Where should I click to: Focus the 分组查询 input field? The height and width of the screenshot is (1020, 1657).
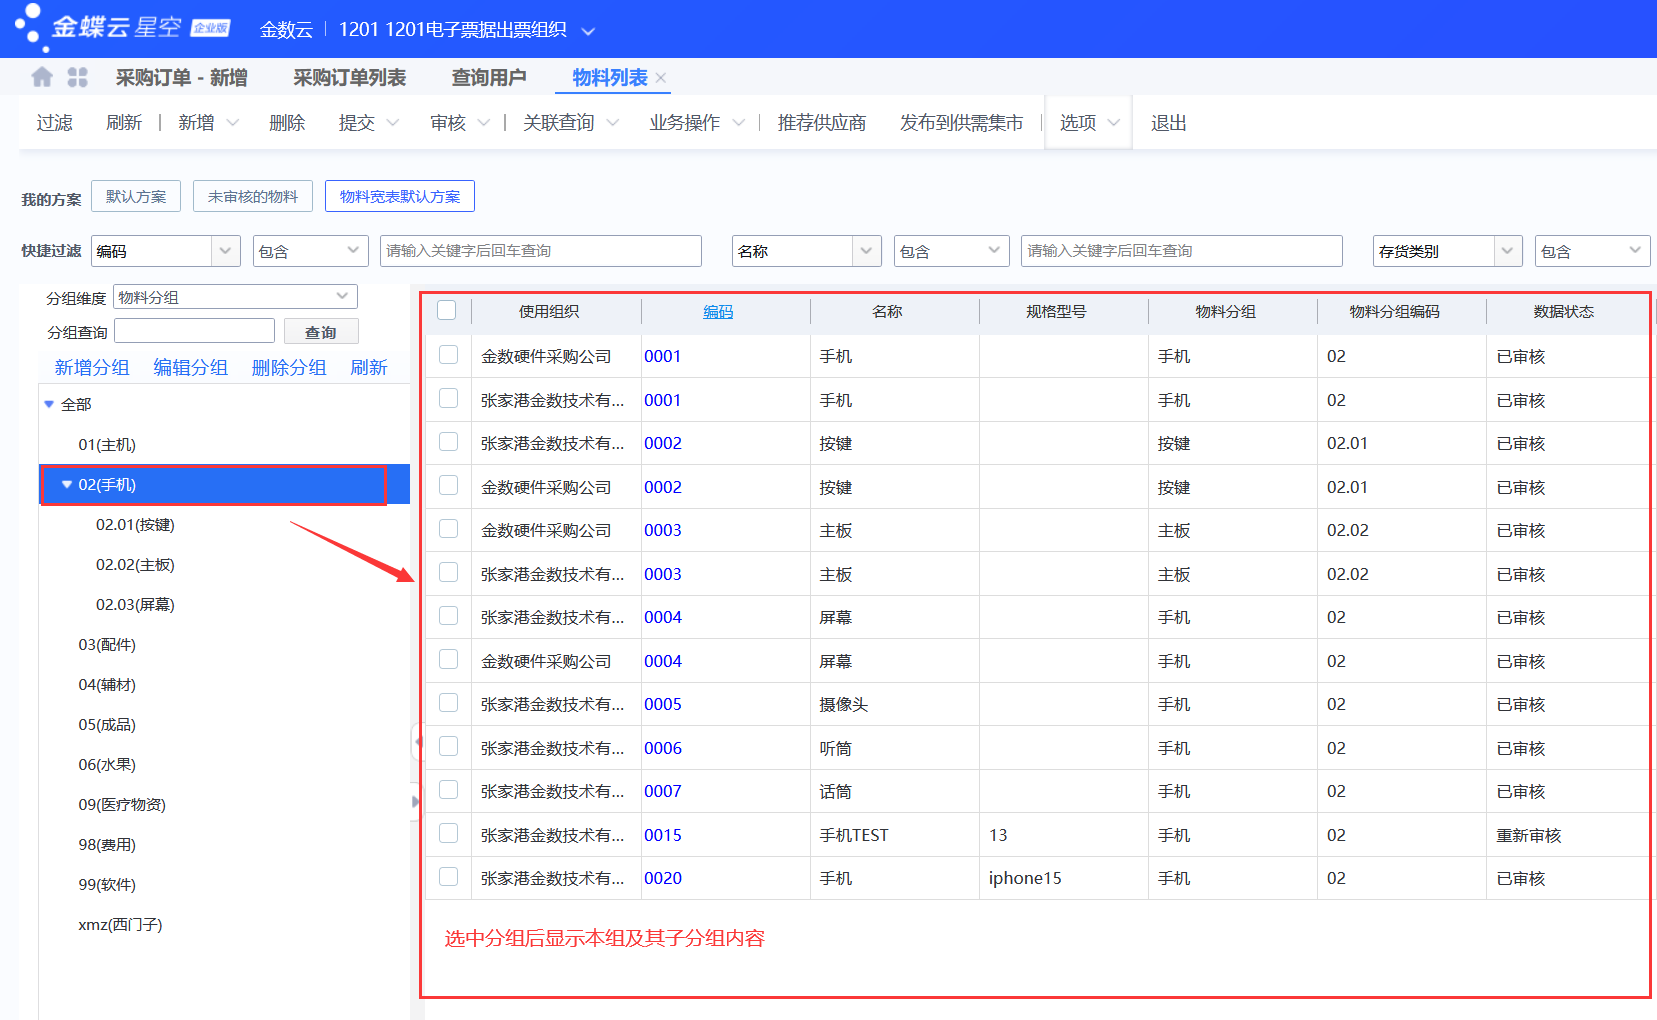pos(194,331)
